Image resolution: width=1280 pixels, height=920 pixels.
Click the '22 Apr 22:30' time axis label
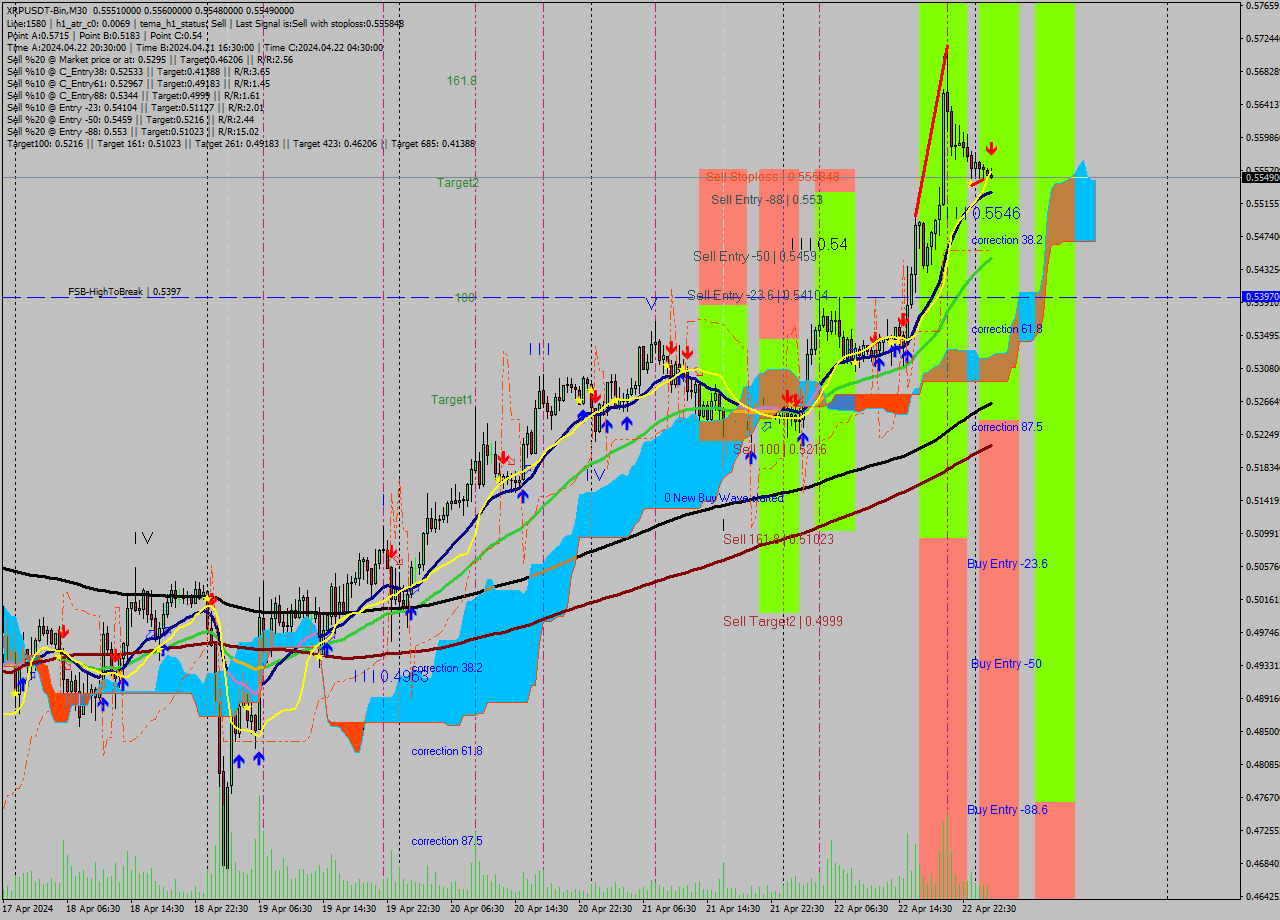[989, 909]
